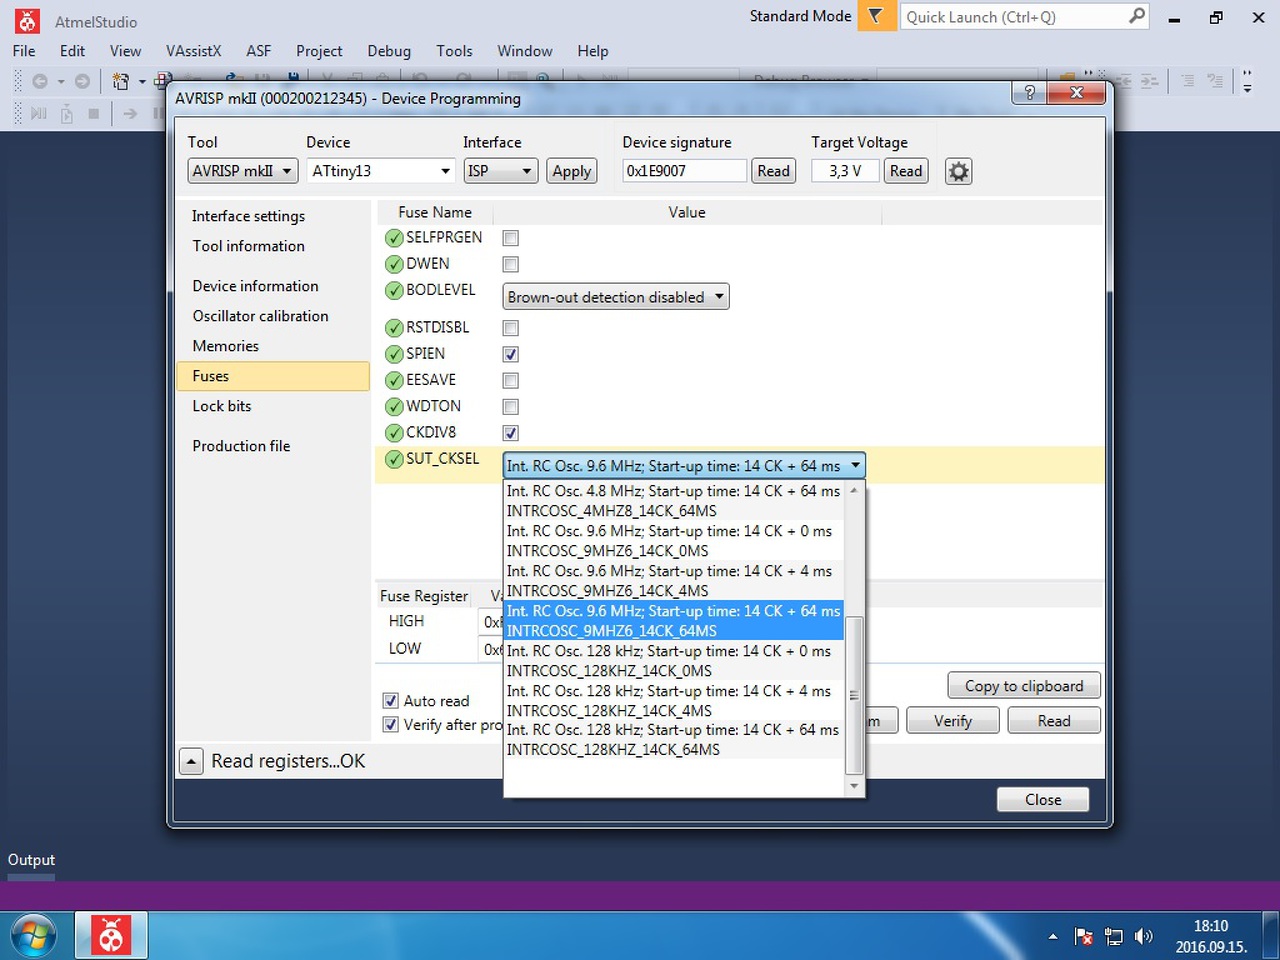Screen dimensions: 1280x960
Task: Toggle the SELFPRGEN fuse checkbox
Action: (x=511, y=238)
